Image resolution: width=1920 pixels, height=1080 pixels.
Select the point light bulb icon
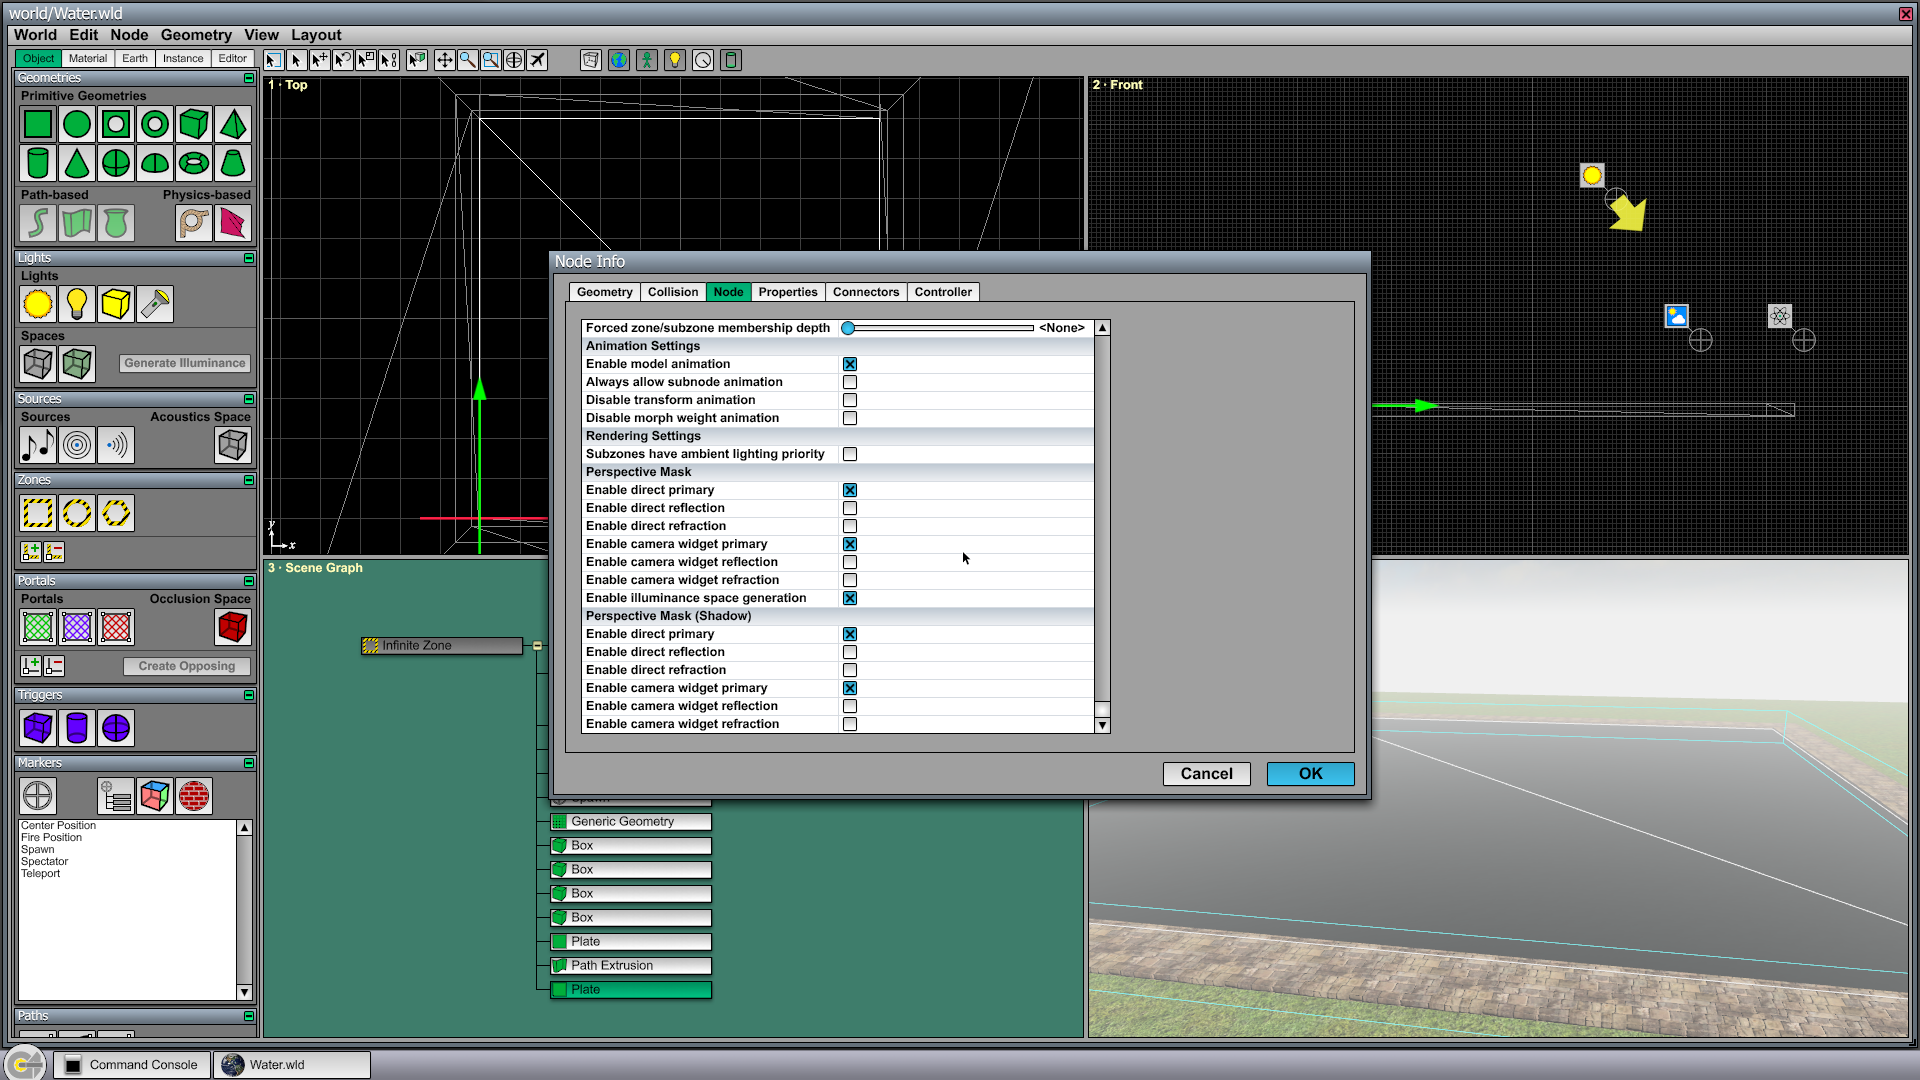77,304
